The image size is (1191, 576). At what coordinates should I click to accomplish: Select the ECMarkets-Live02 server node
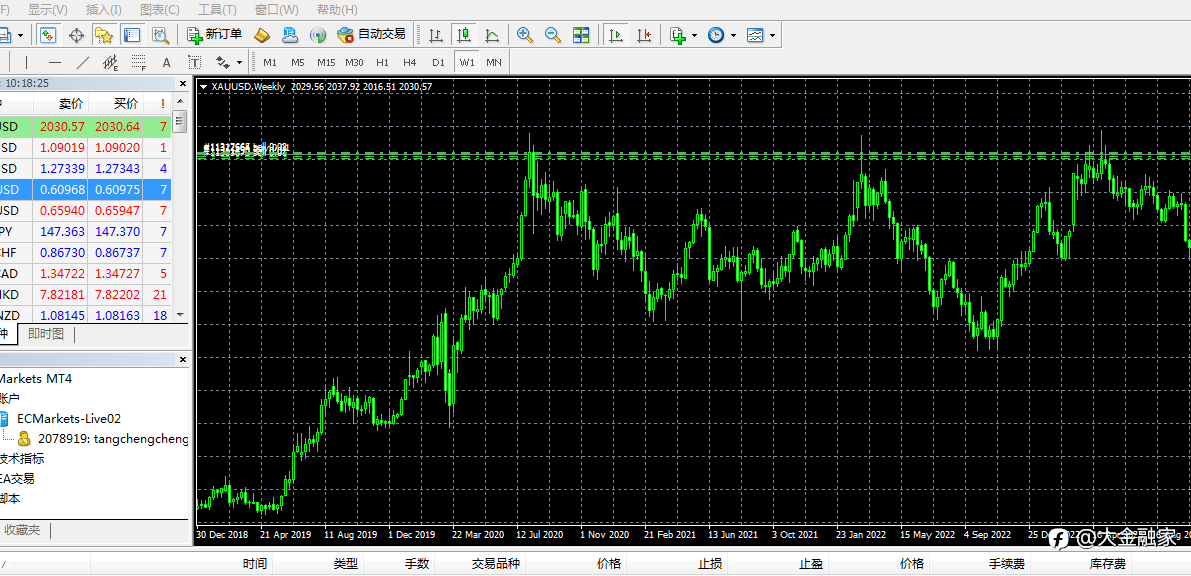(69, 418)
